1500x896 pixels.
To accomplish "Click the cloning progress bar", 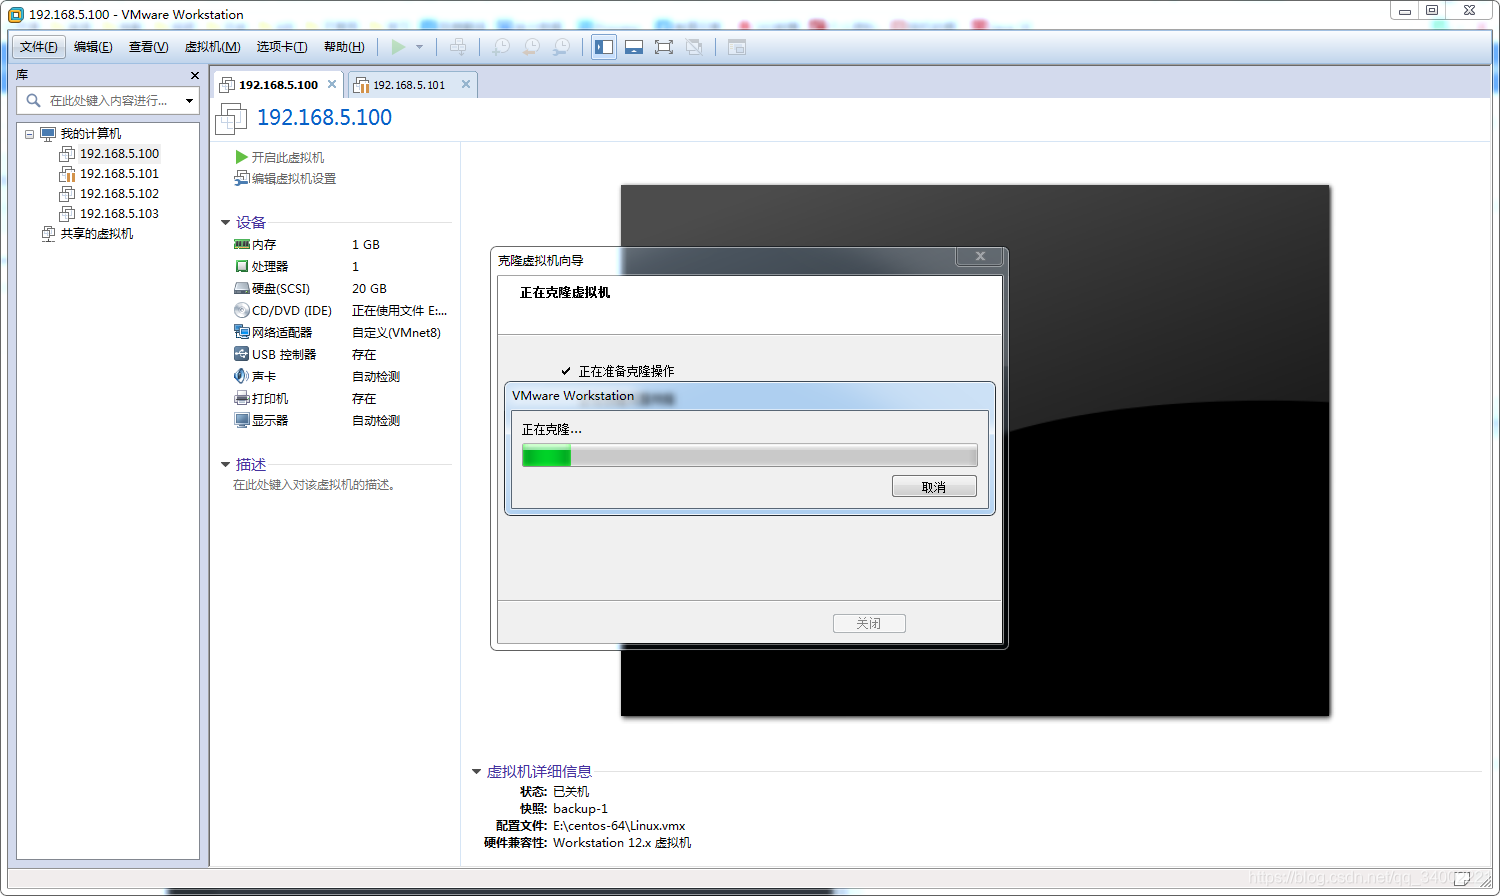I will (x=749, y=457).
